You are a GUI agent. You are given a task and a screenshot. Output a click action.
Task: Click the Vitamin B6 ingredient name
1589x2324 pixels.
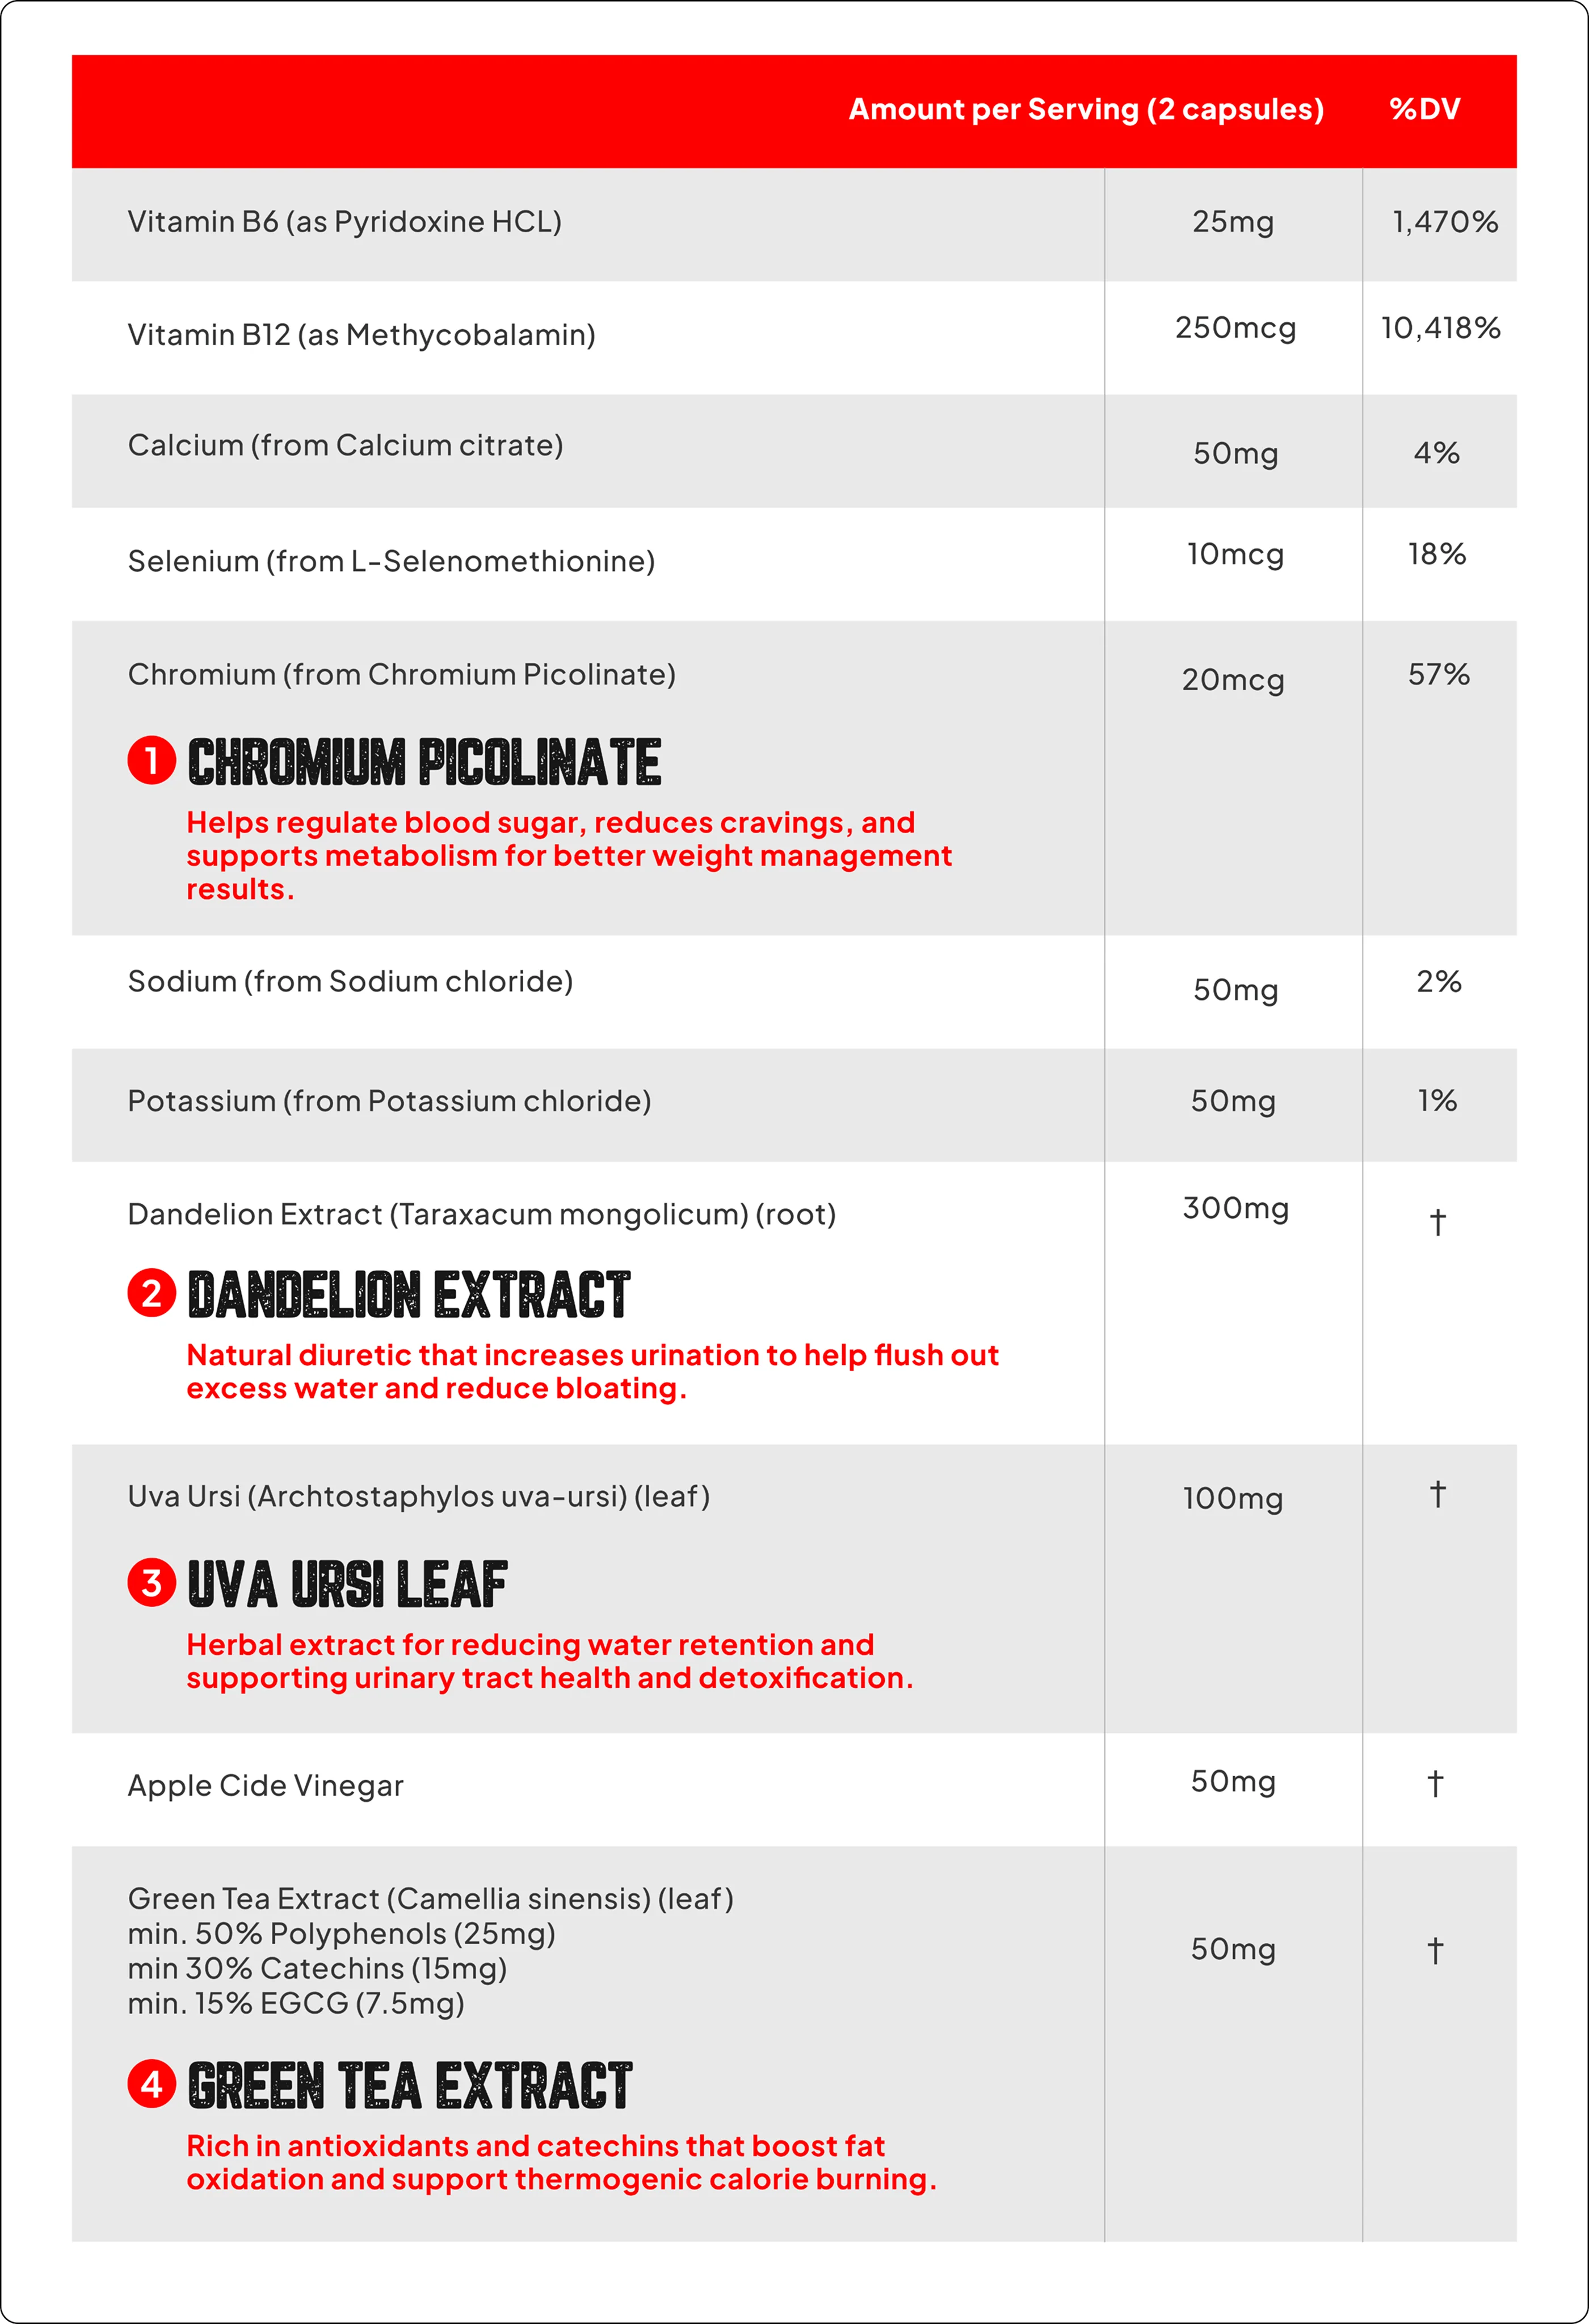tap(344, 222)
